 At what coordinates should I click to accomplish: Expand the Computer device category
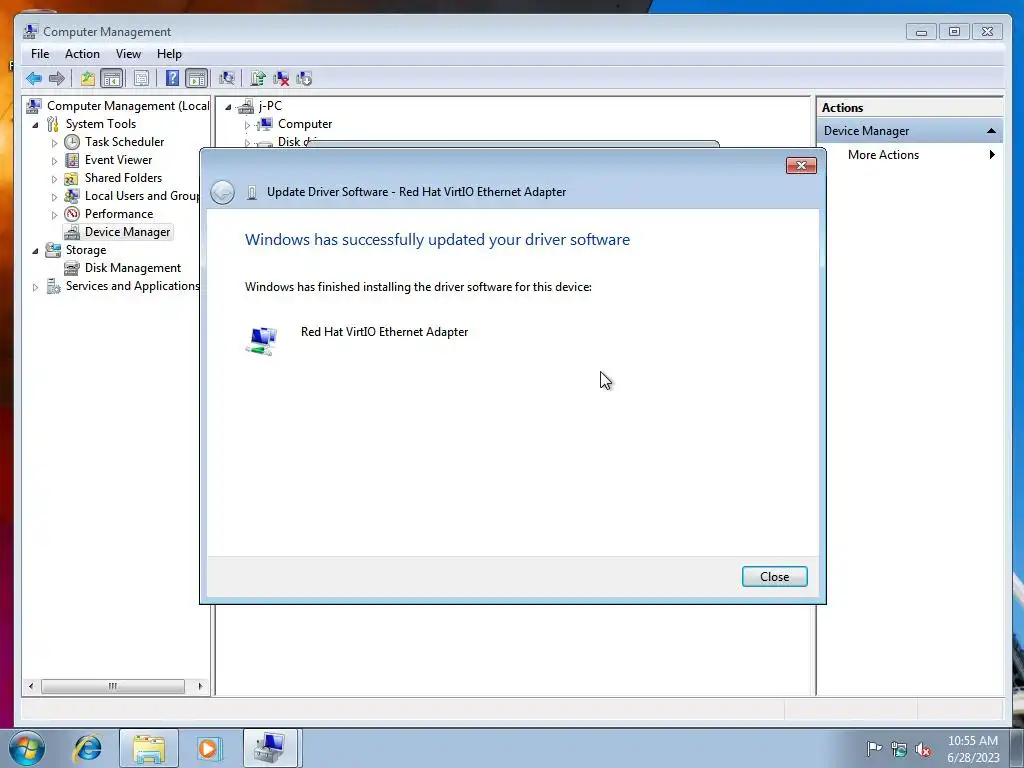248,124
